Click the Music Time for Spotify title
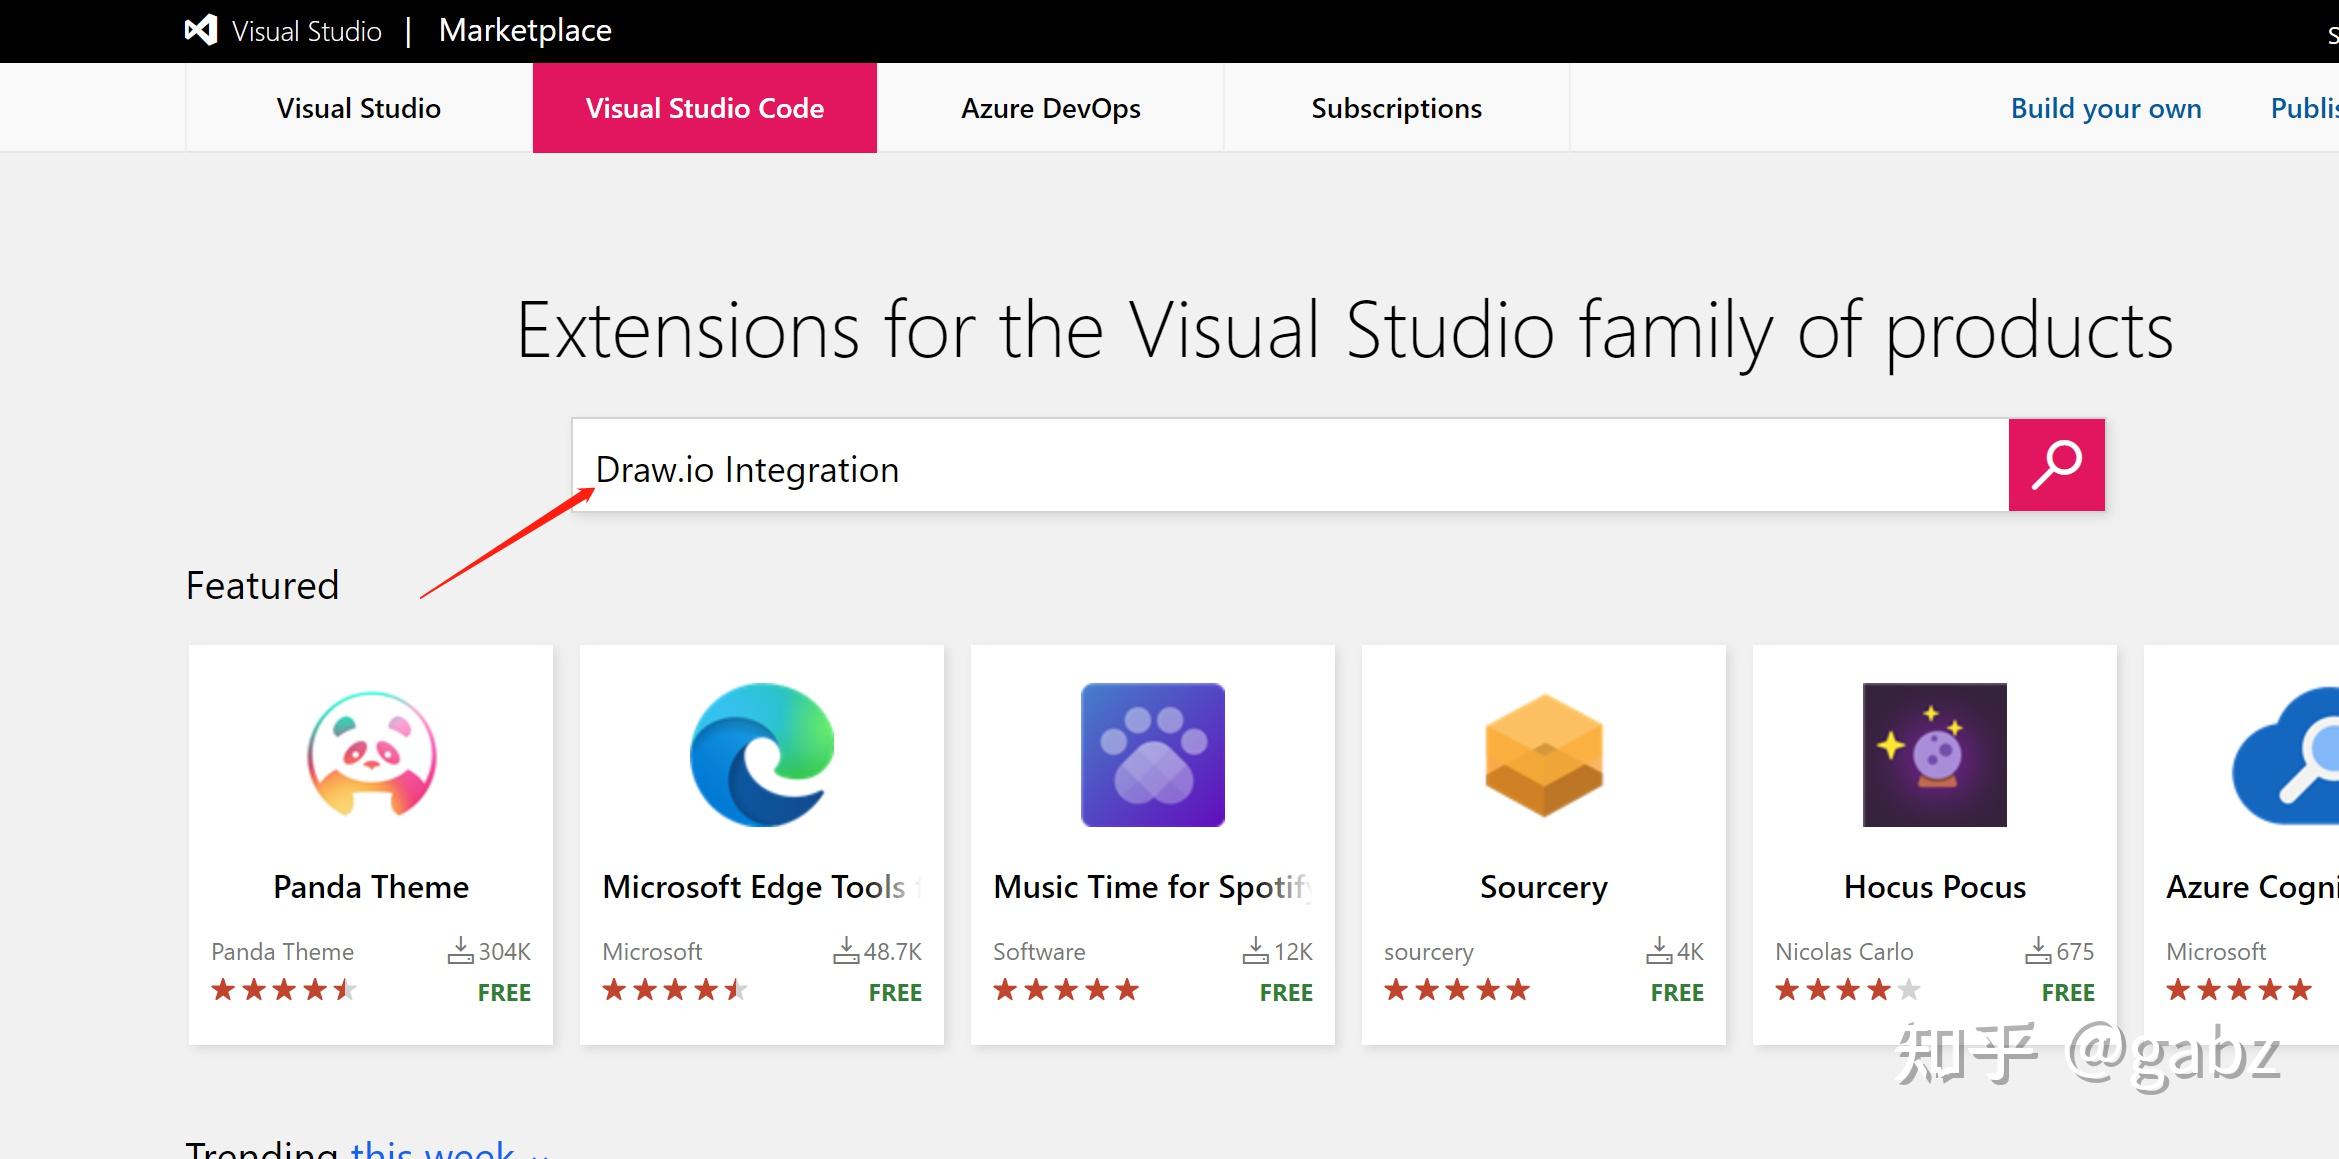The width and height of the screenshot is (2339, 1159). (1152, 887)
